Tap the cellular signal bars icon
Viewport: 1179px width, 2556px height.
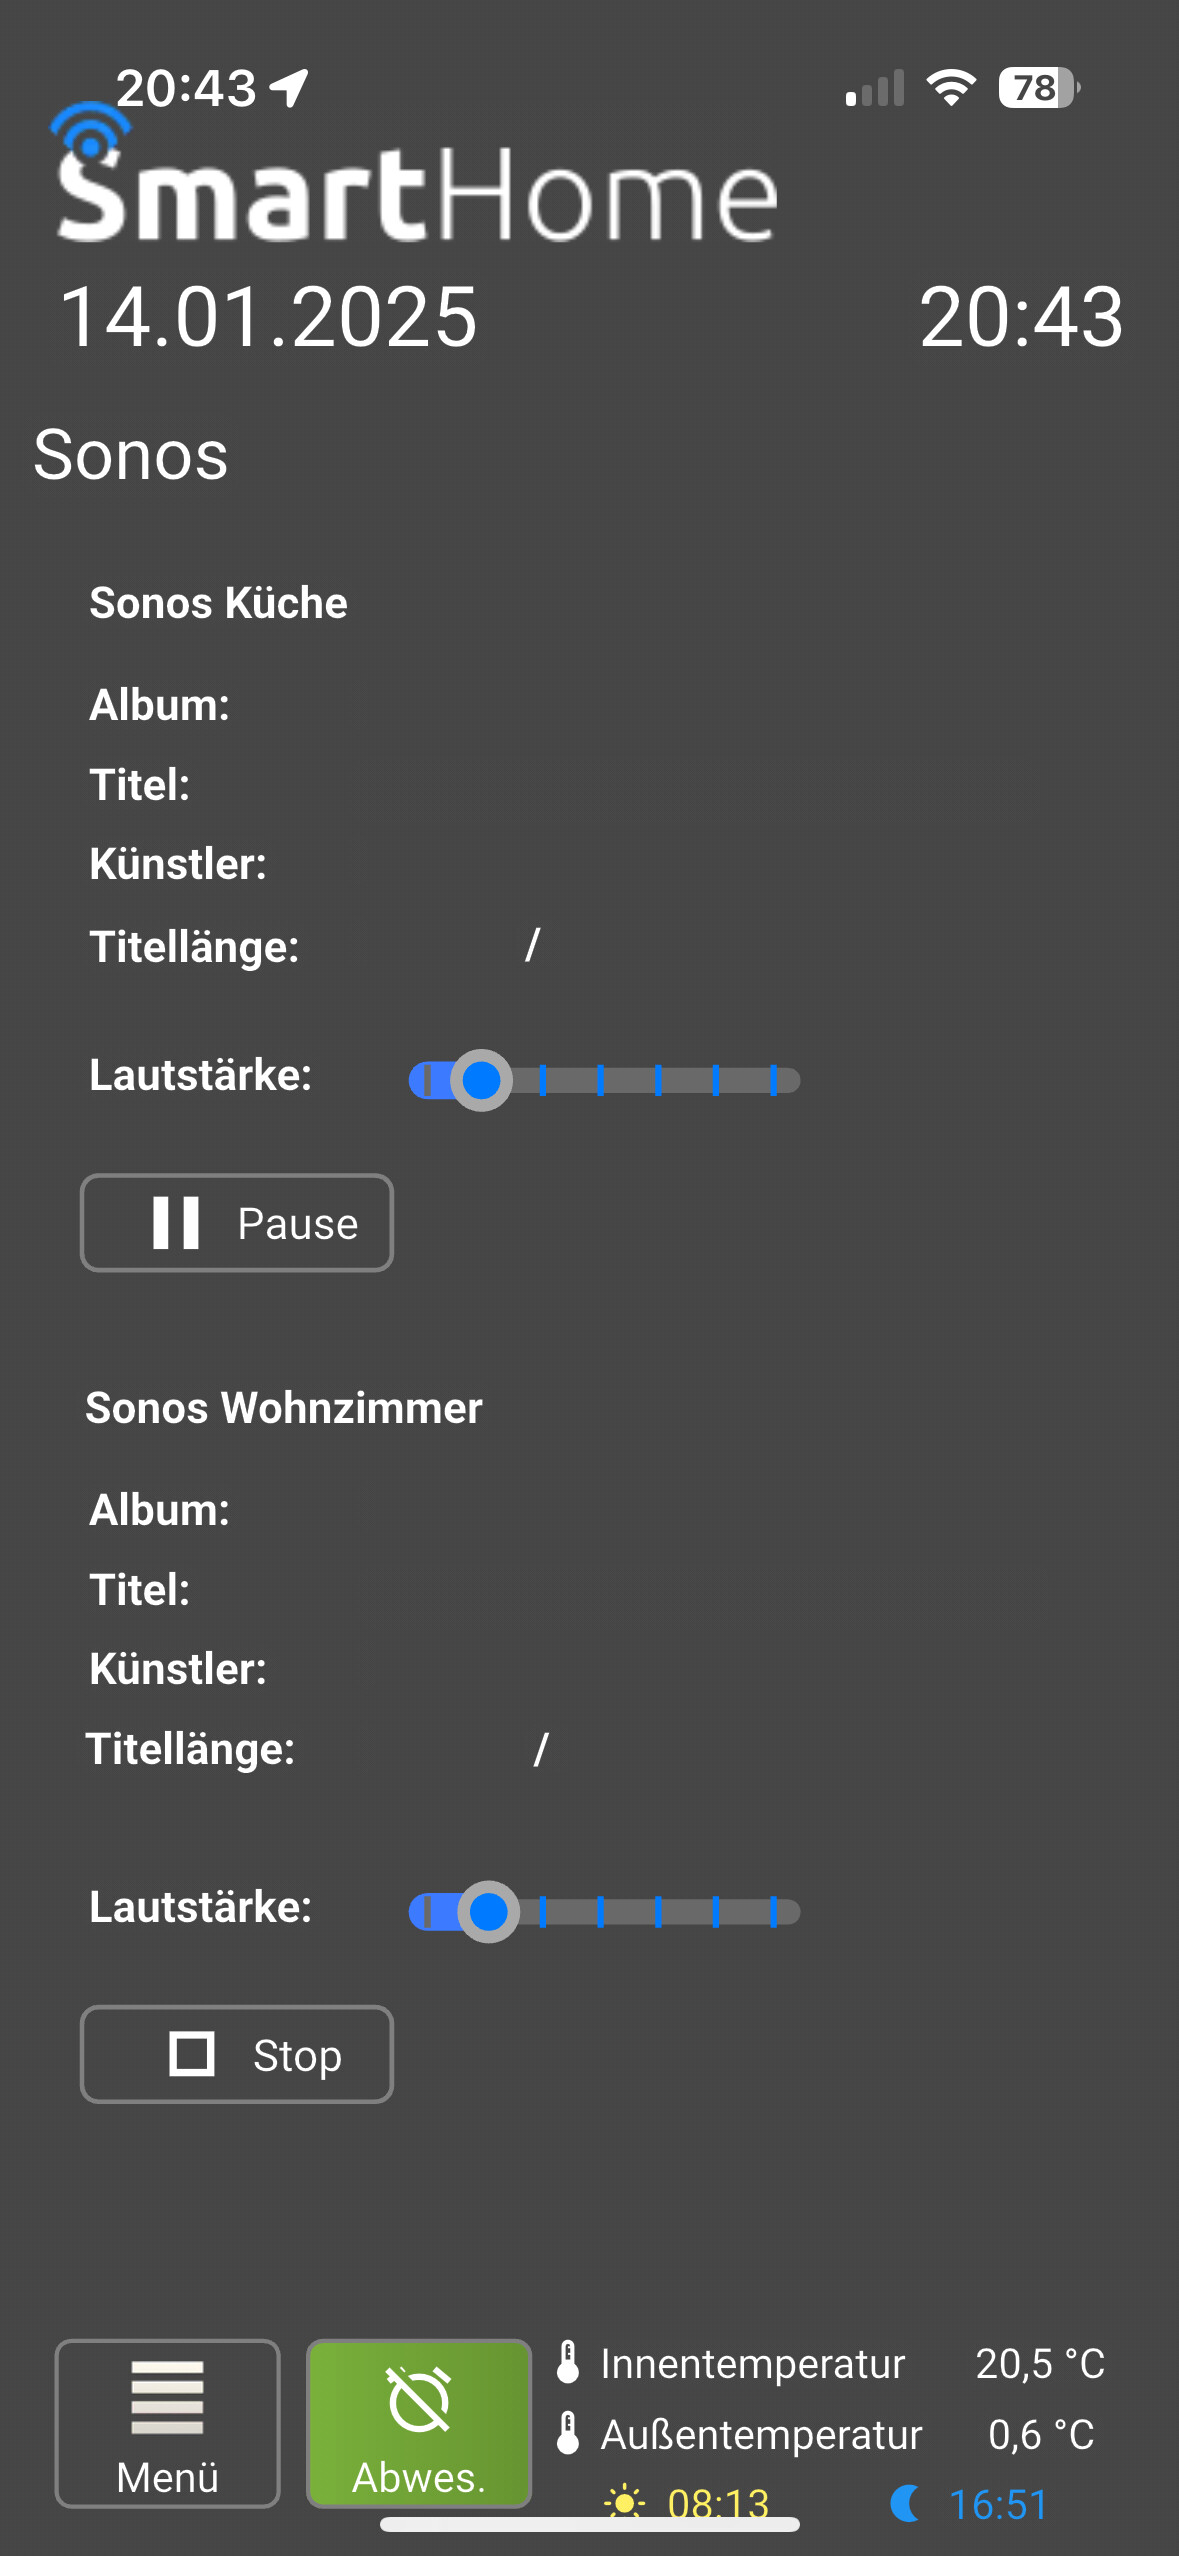(x=875, y=88)
